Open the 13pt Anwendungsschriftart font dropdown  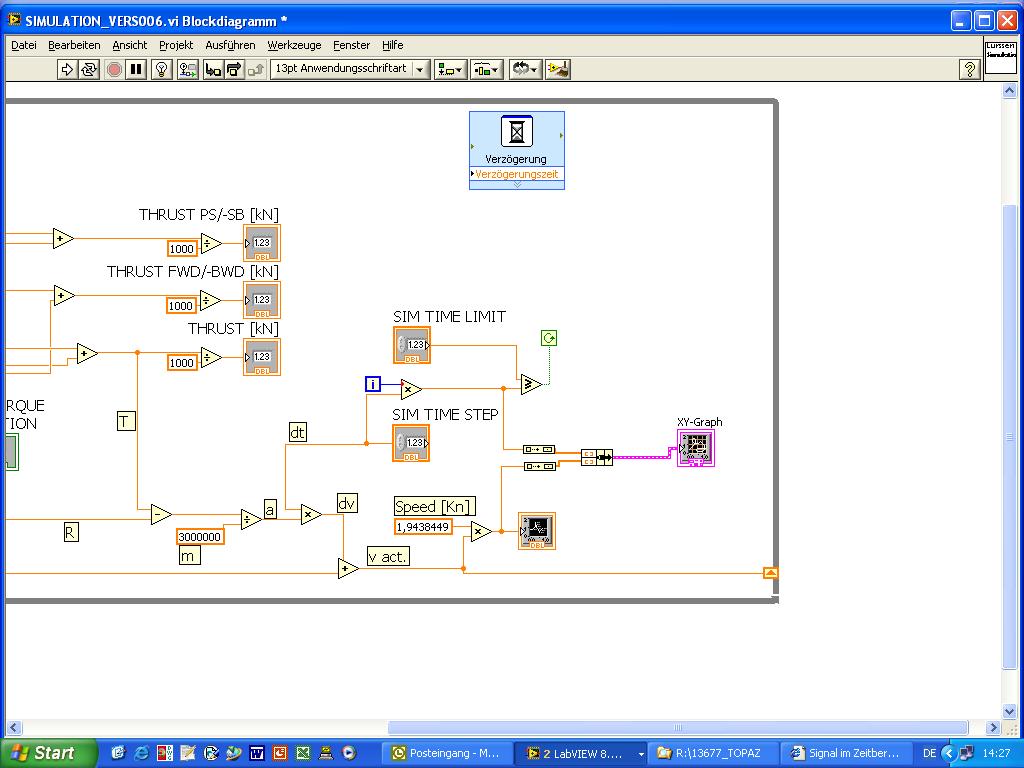420,69
